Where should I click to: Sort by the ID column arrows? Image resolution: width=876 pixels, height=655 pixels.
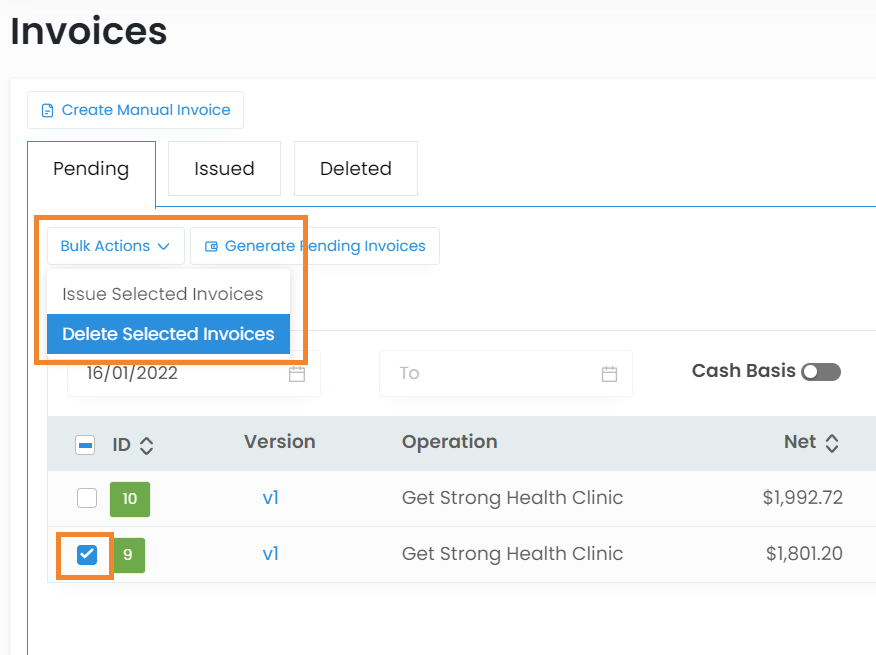click(x=146, y=446)
